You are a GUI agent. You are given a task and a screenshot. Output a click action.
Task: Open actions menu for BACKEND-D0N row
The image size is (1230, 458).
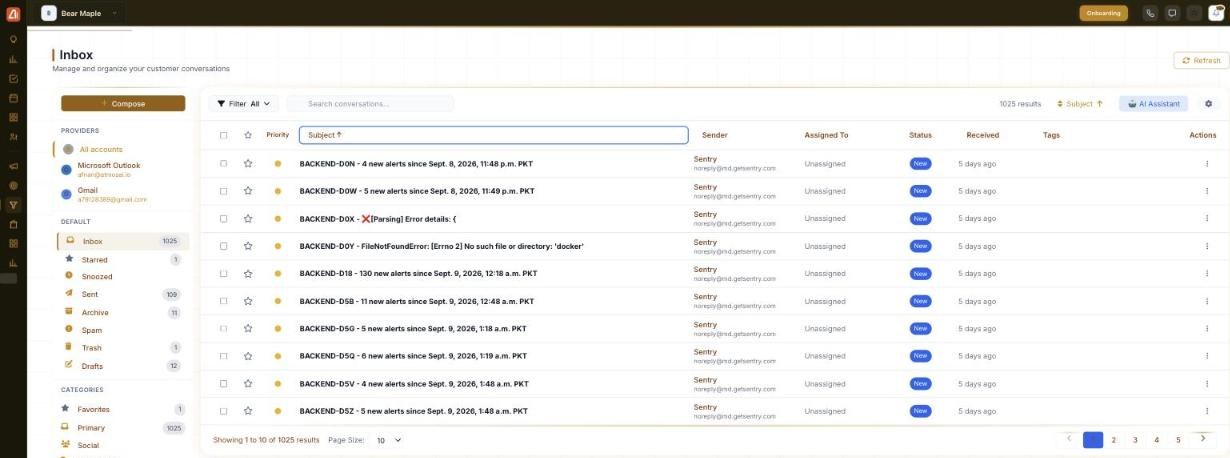point(1207,163)
